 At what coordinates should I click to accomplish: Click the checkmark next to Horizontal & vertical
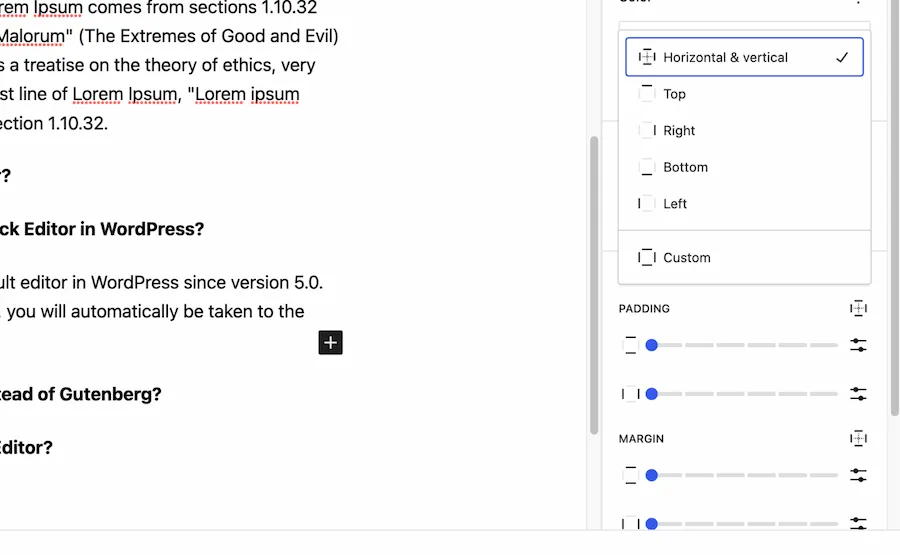tap(842, 57)
